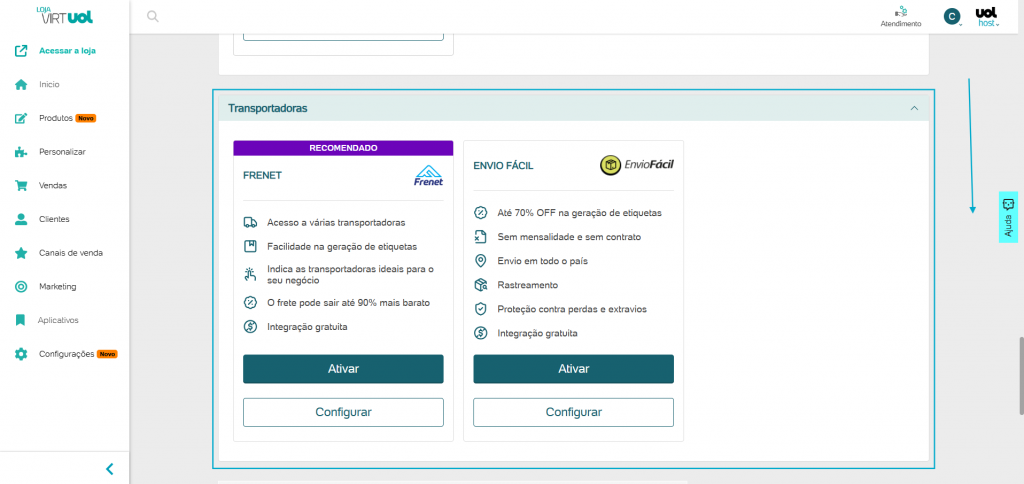This screenshot has height=484, width=1024.
Task: Click the Marketing target icon
Action: pos(21,287)
